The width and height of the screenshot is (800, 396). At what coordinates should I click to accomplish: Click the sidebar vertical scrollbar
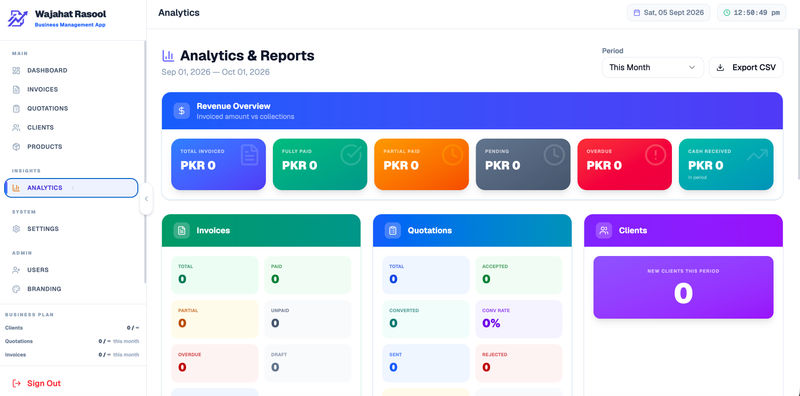pyautogui.click(x=145, y=163)
